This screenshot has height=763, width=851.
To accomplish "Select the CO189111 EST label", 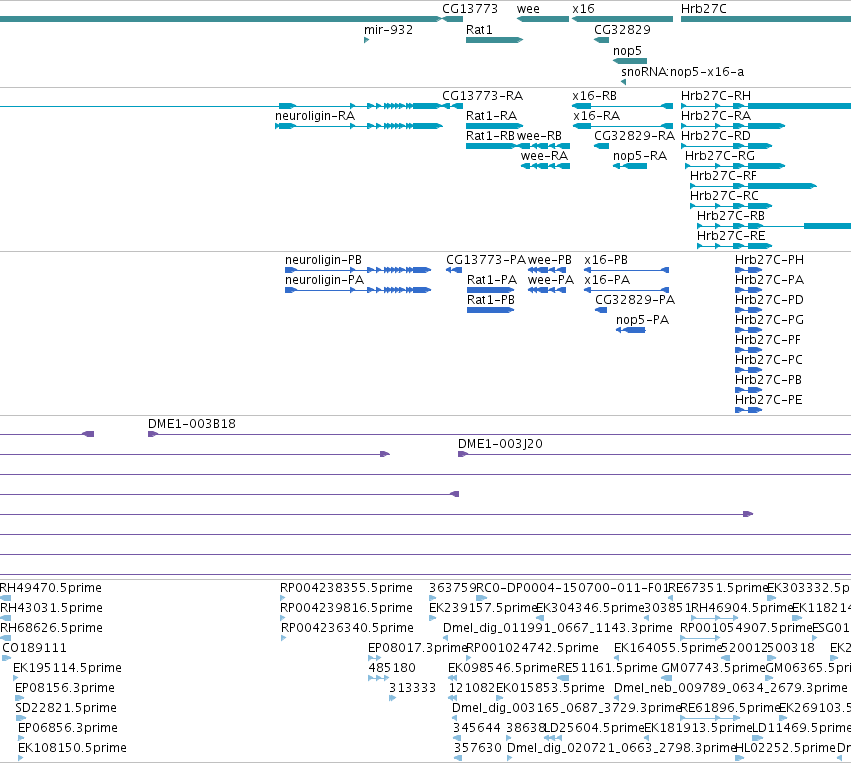I will [34, 648].
